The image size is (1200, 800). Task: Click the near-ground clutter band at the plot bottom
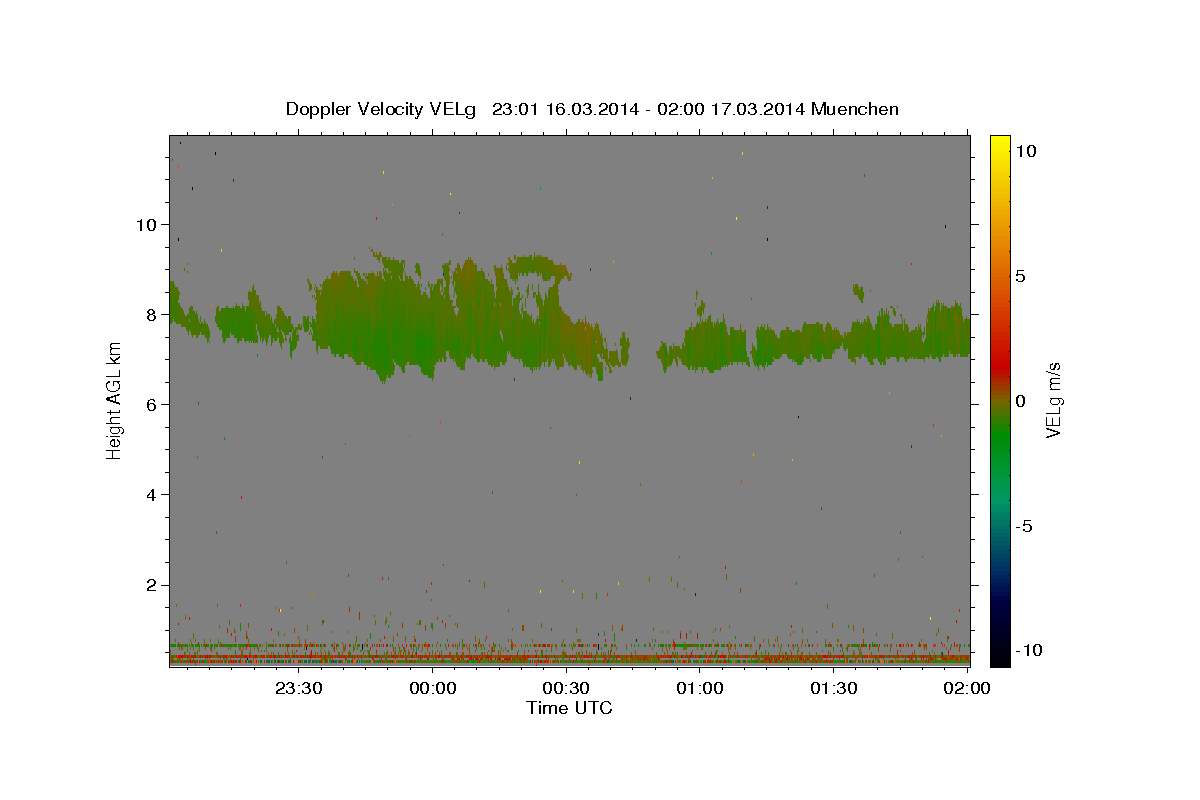tap(569, 652)
